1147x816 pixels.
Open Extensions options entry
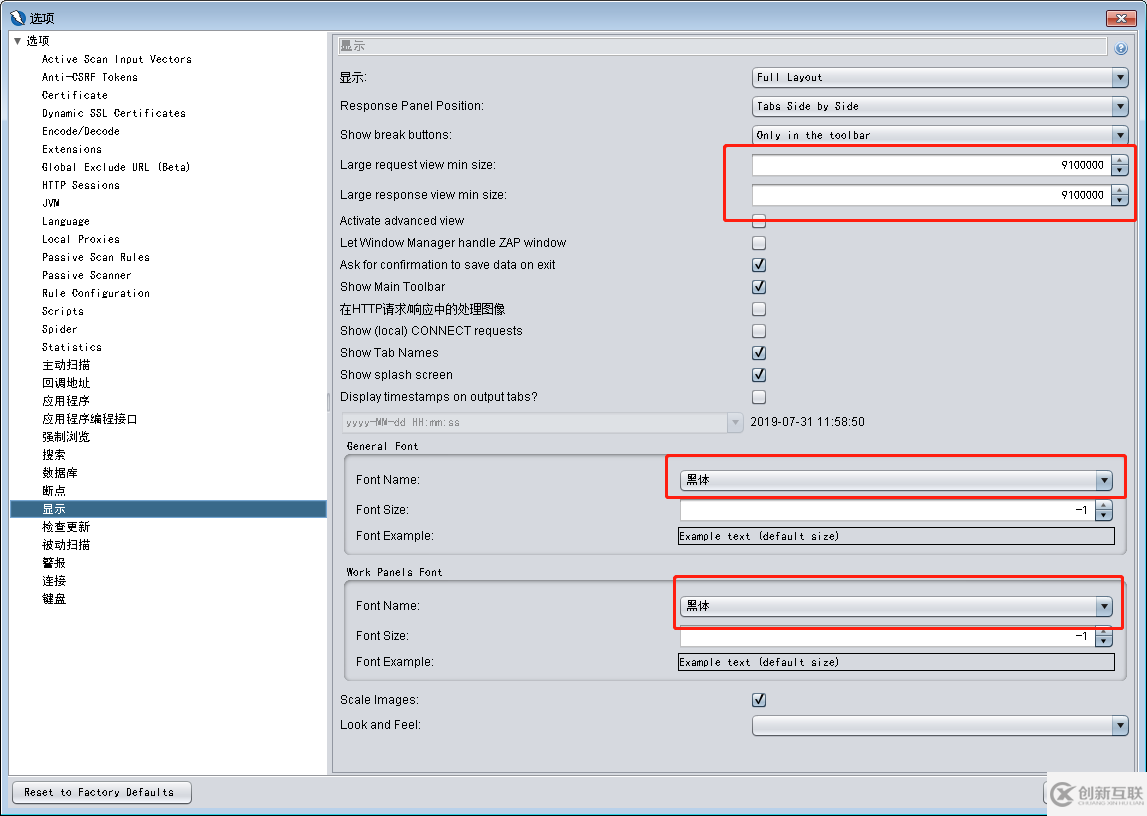point(72,149)
